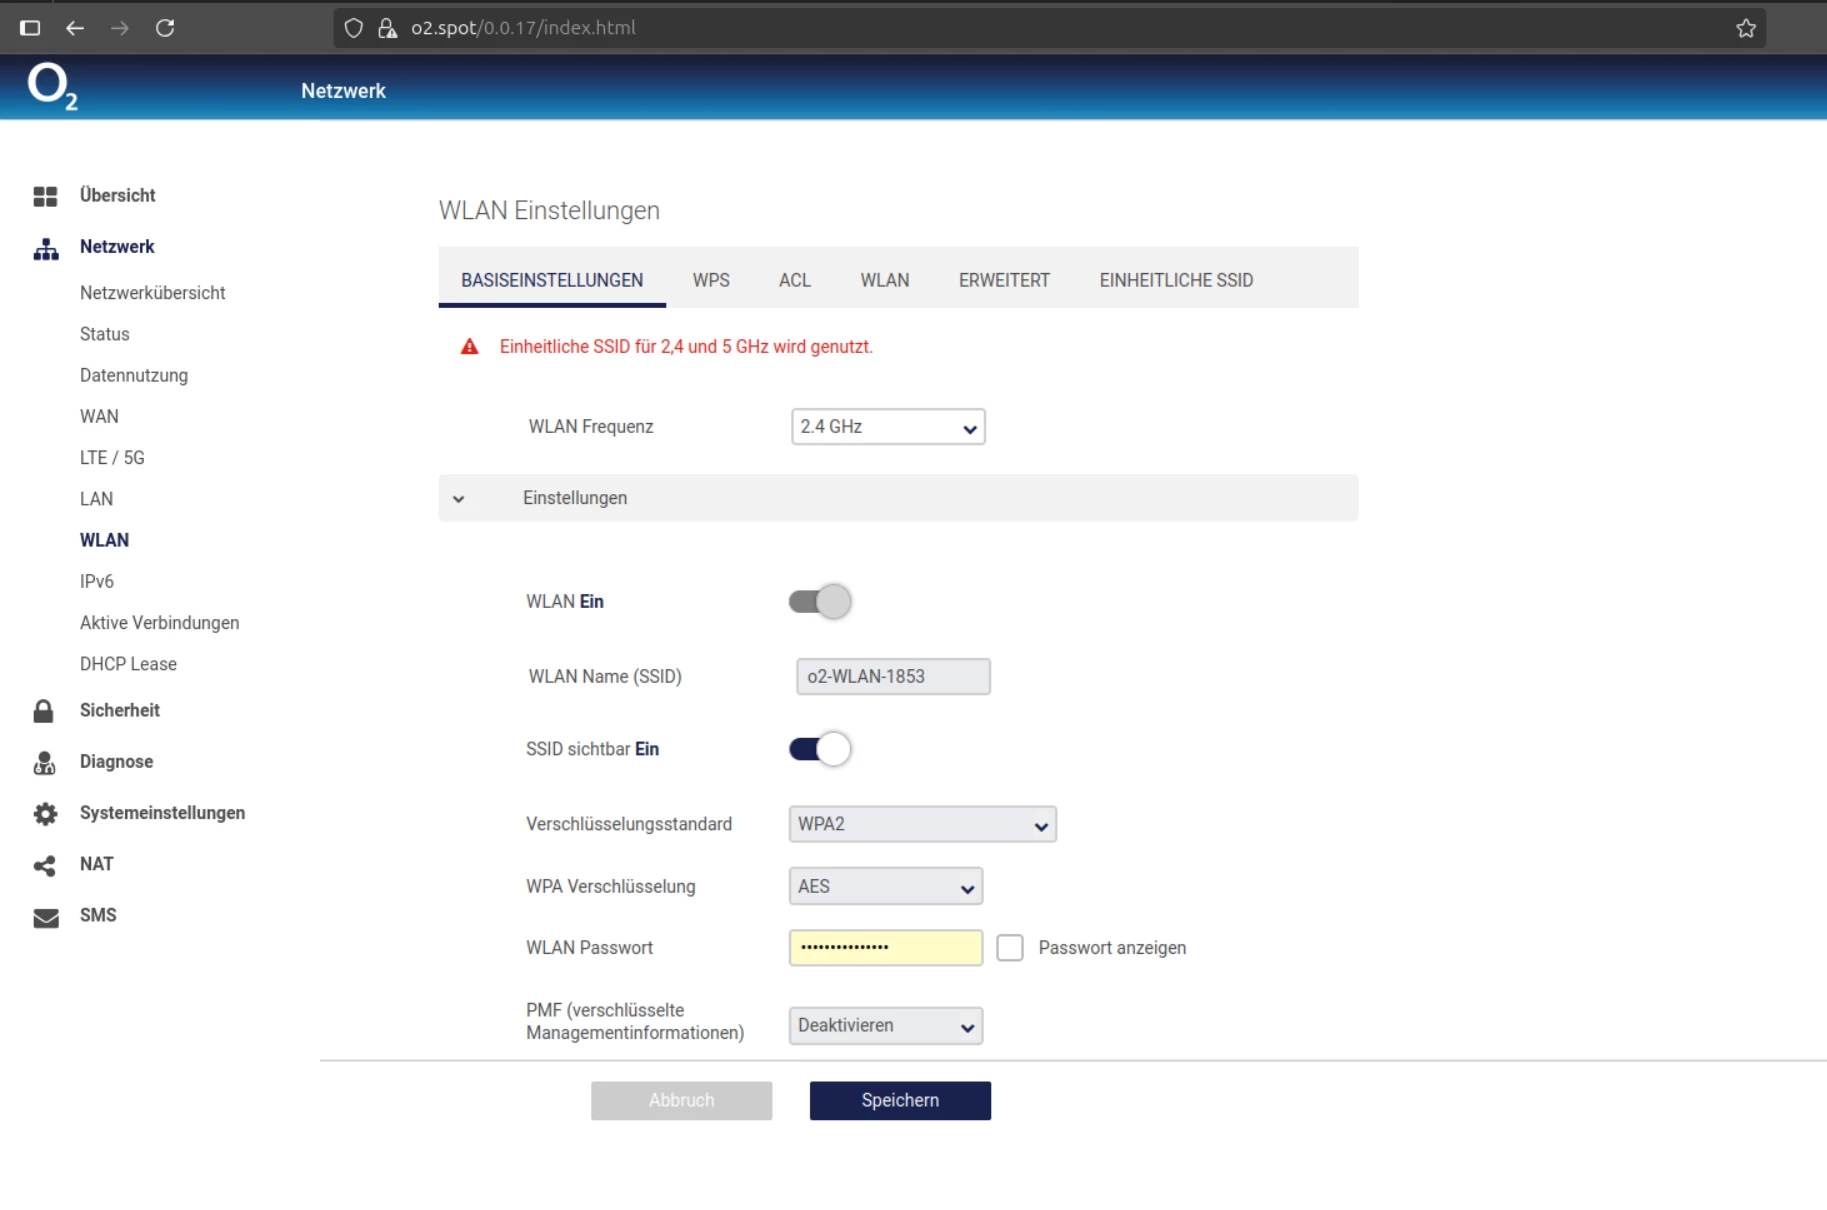The width and height of the screenshot is (1827, 1210).
Task: Open Datennutzung in the sidebar
Action: coord(134,375)
